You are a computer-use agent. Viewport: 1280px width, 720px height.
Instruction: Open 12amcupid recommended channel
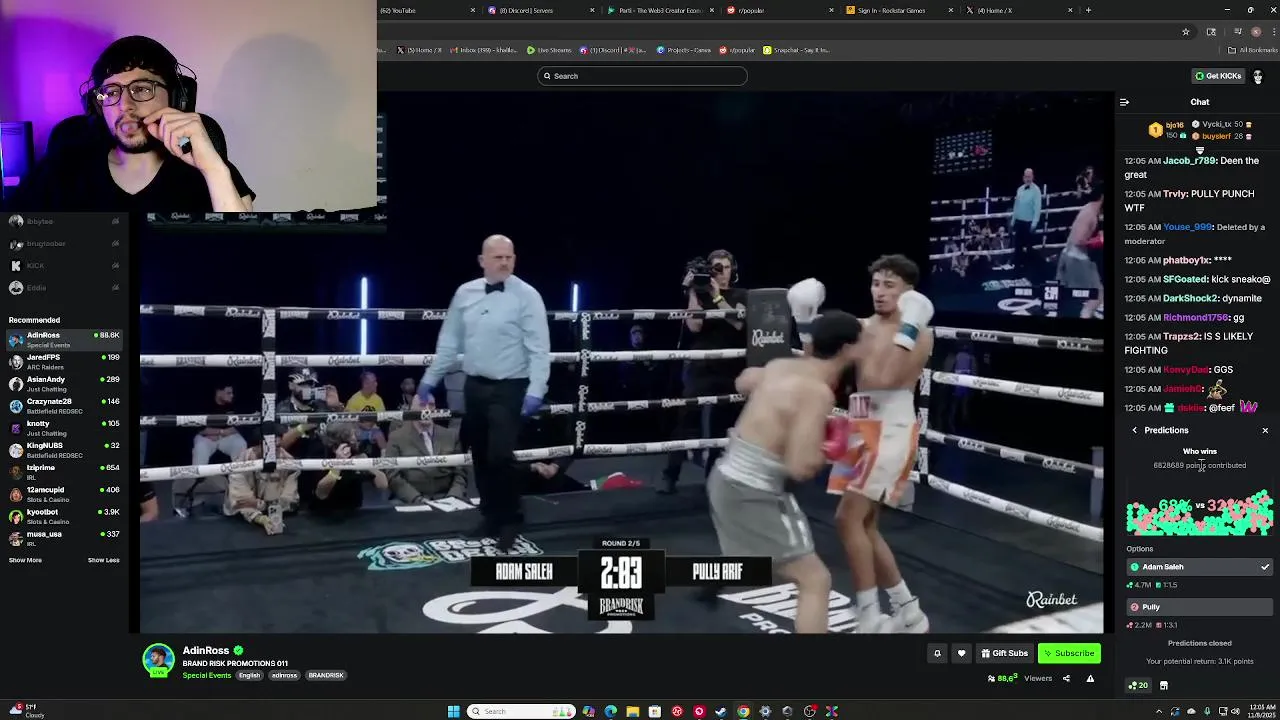tap(64, 493)
